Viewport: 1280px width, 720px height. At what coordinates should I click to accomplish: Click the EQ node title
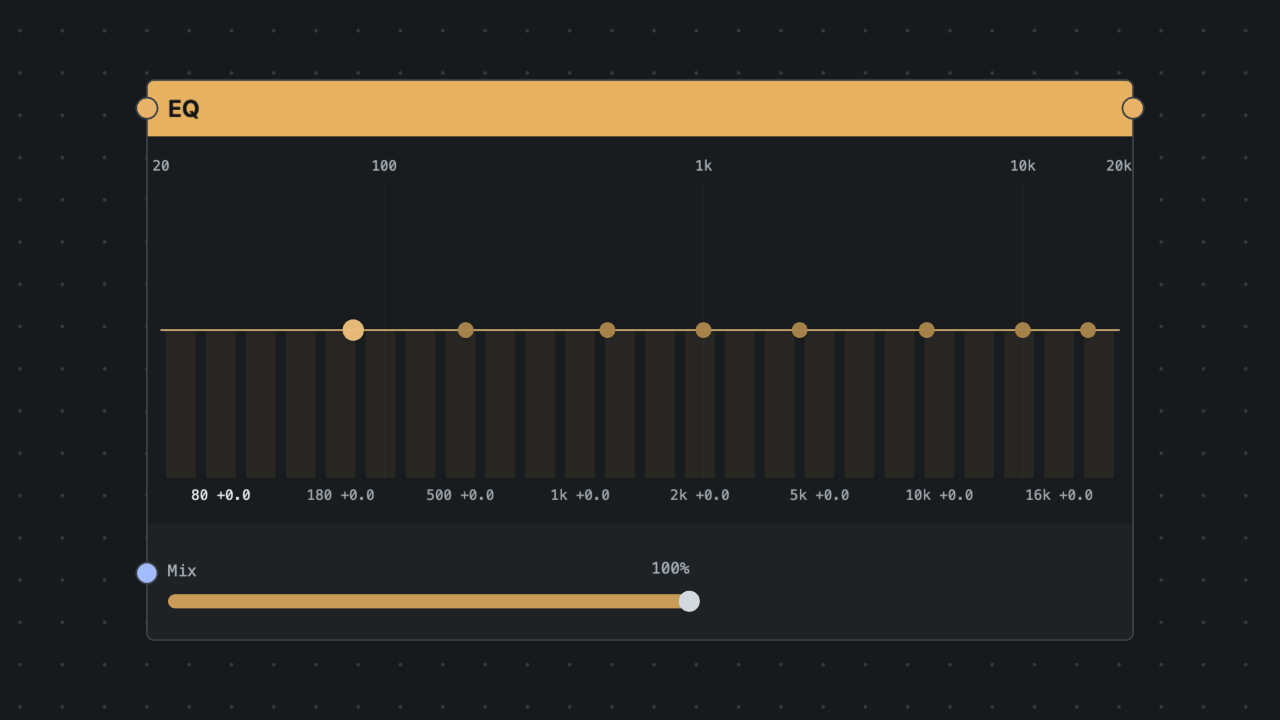click(x=183, y=109)
